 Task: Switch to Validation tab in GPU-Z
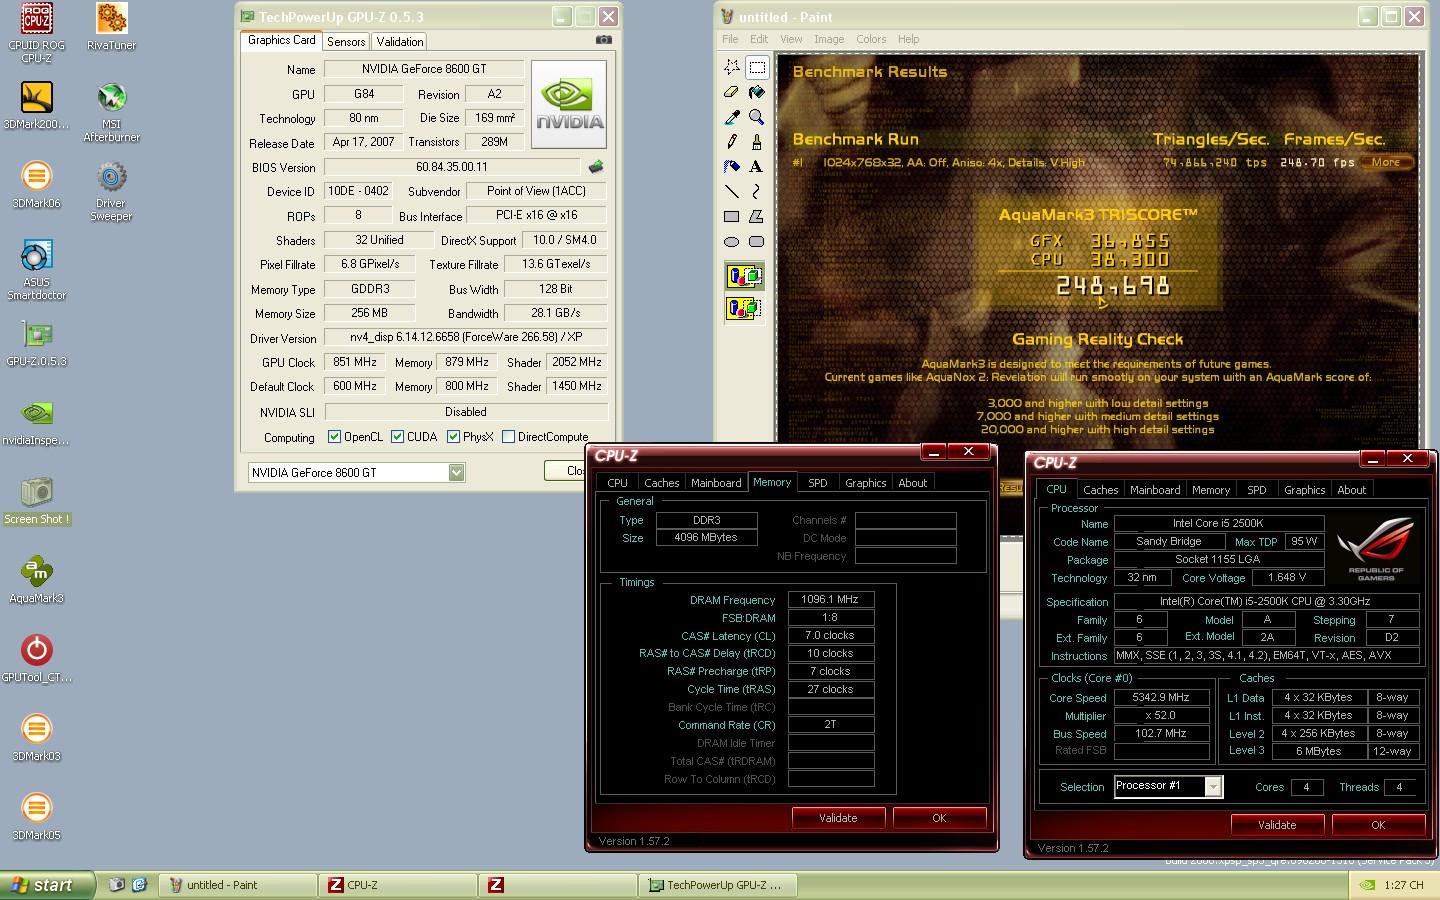pos(399,42)
